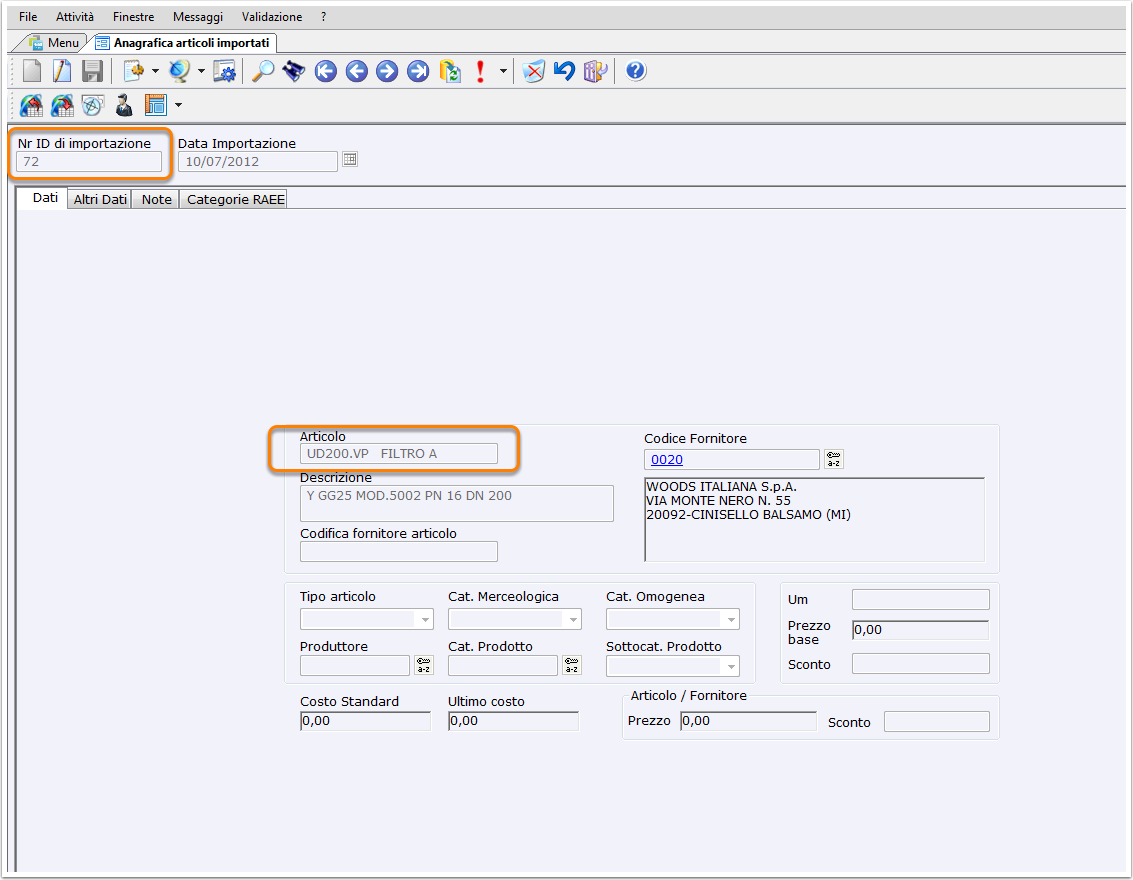
Task: Expand the puzzle document icon dropdown arrow
Action: 155,71
